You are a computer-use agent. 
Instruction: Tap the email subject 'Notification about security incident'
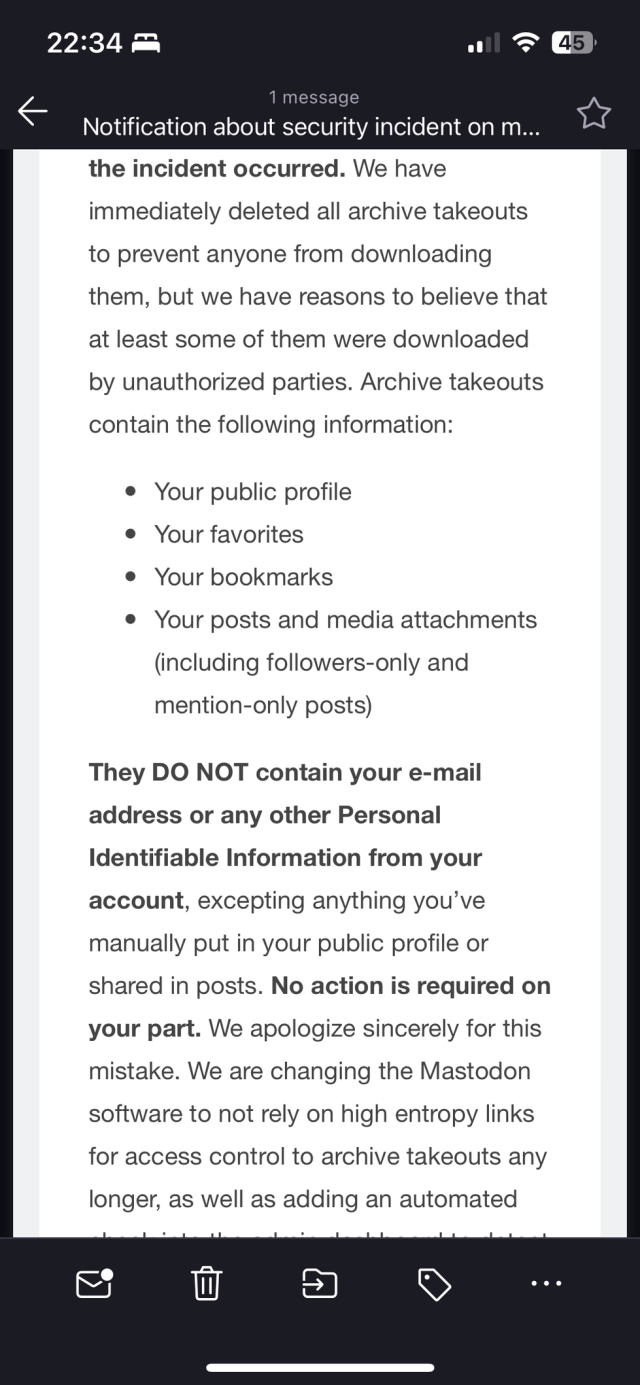[x=312, y=127]
